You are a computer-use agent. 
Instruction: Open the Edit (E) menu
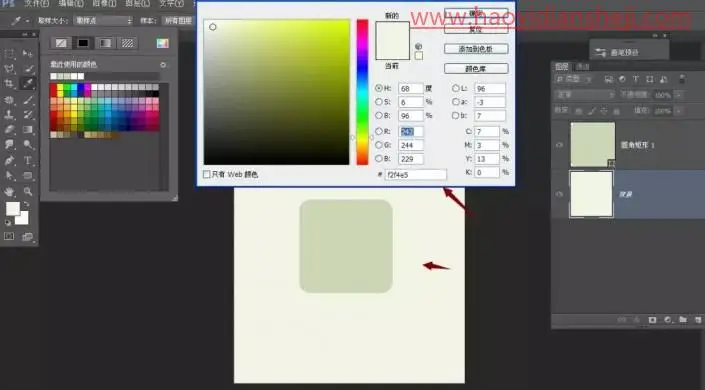click(71, 4)
